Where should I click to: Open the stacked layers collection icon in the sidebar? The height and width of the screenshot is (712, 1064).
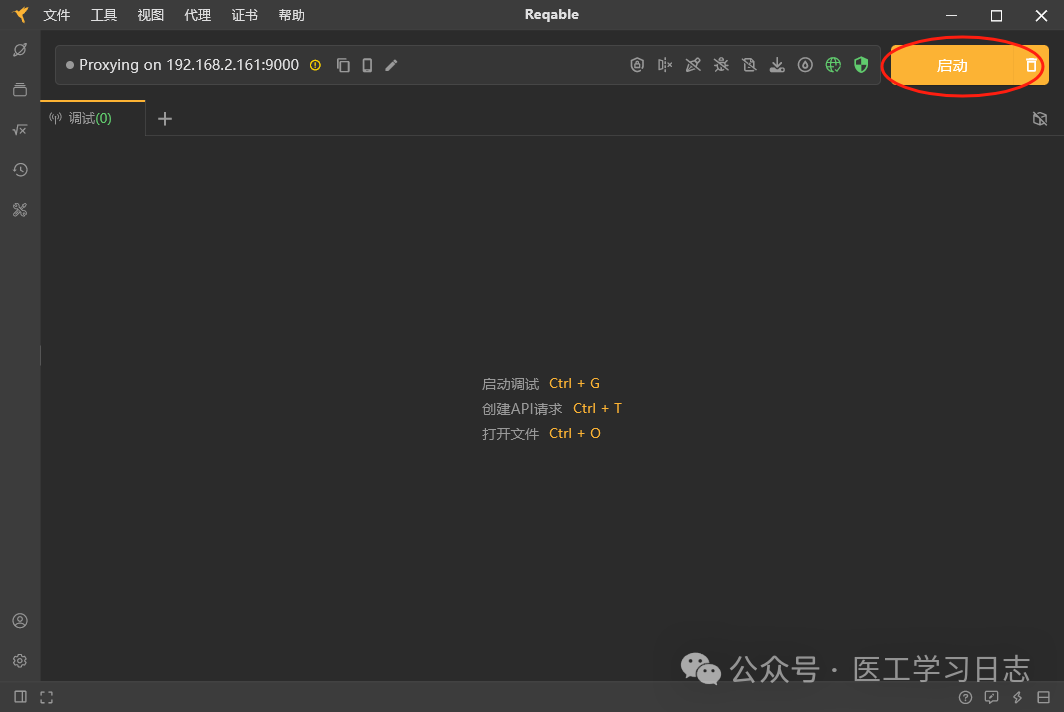click(x=20, y=90)
